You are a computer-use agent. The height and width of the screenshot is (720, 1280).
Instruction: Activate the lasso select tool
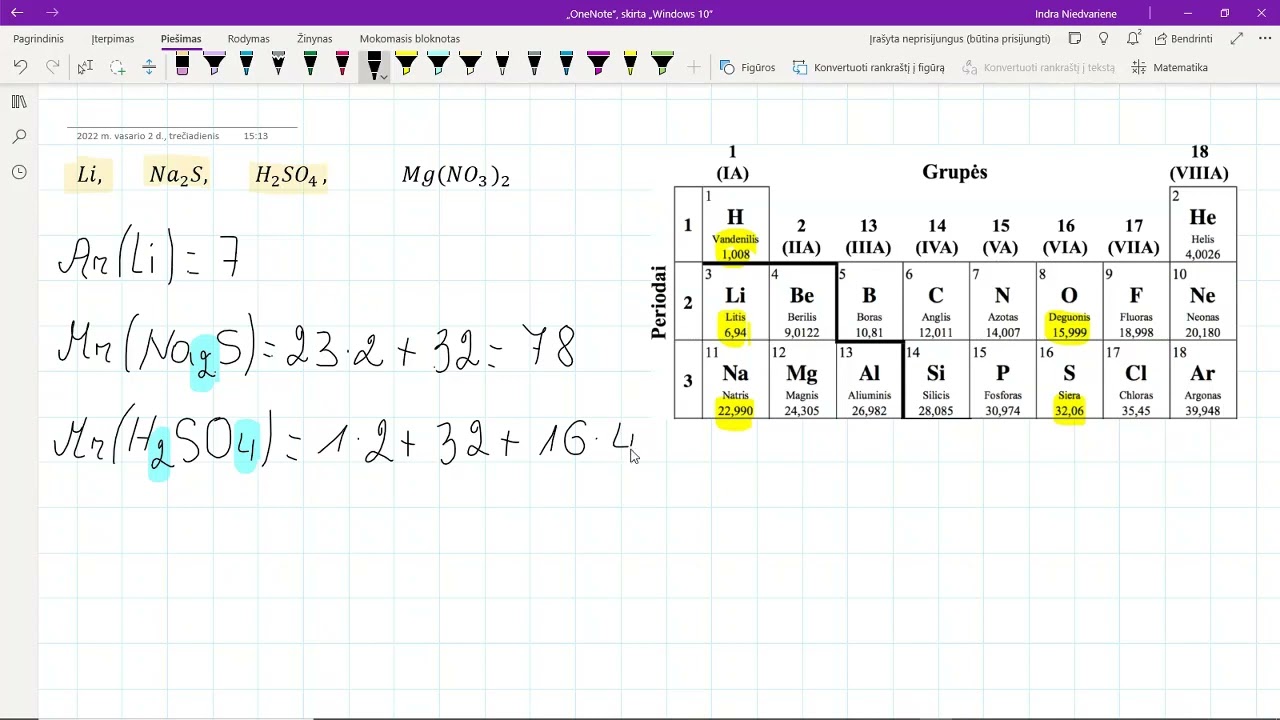tap(117, 67)
